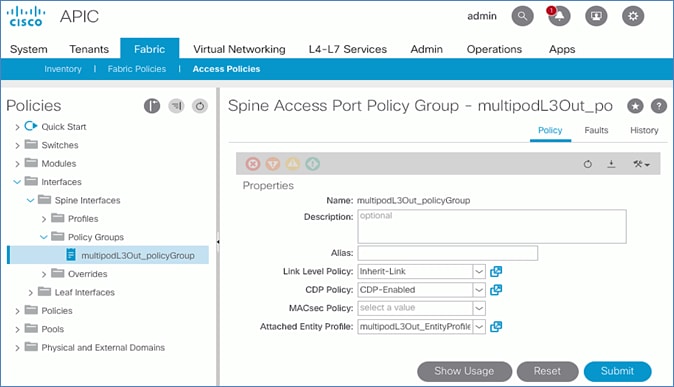The height and width of the screenshot is (387, 674).
Task: Go to the Fabric Policies submenu
Action: 137,69
